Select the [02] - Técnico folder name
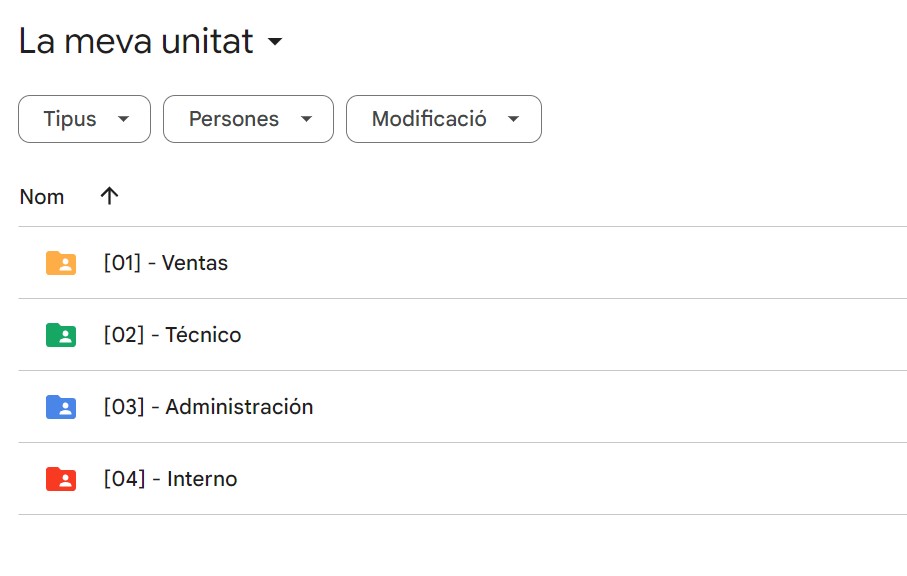The height and width of the screenshot is (576, 907). [x=172, y=335]
